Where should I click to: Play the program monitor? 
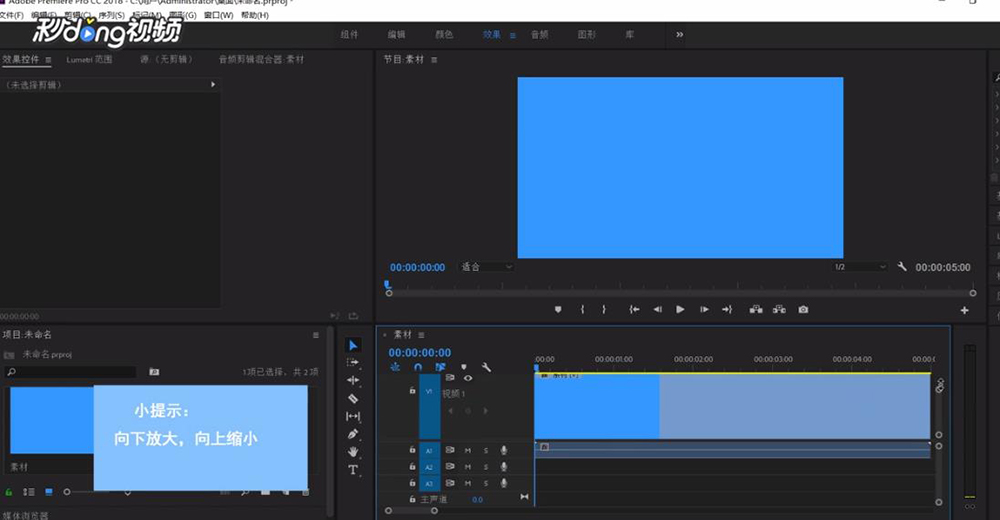coord(680,309)
